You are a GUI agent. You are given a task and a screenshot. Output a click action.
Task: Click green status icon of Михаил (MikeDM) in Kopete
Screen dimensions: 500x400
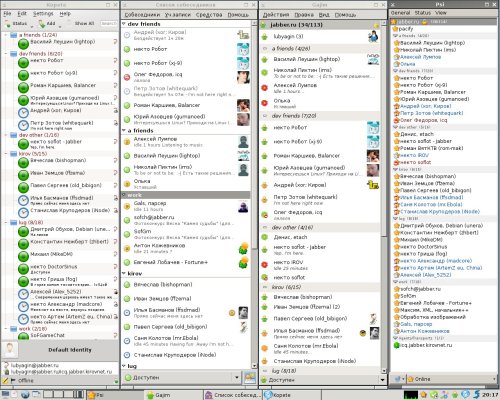tap(23, 256)
